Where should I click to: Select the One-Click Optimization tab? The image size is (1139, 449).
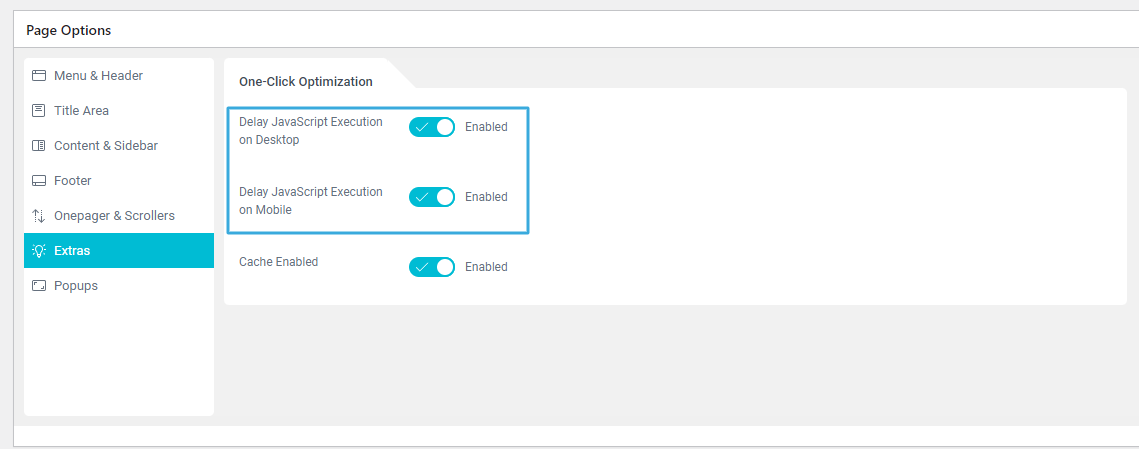[306, 82]
